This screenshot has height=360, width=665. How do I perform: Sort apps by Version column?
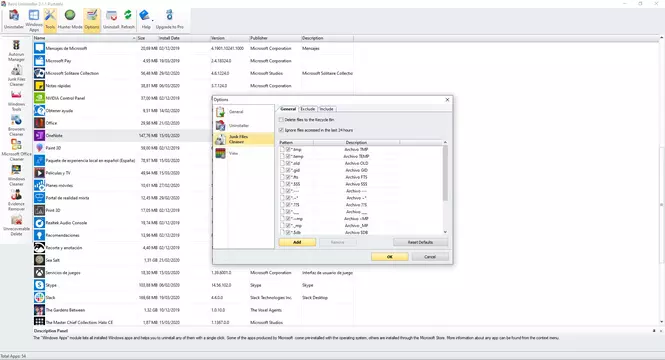(x=229, y=38)
